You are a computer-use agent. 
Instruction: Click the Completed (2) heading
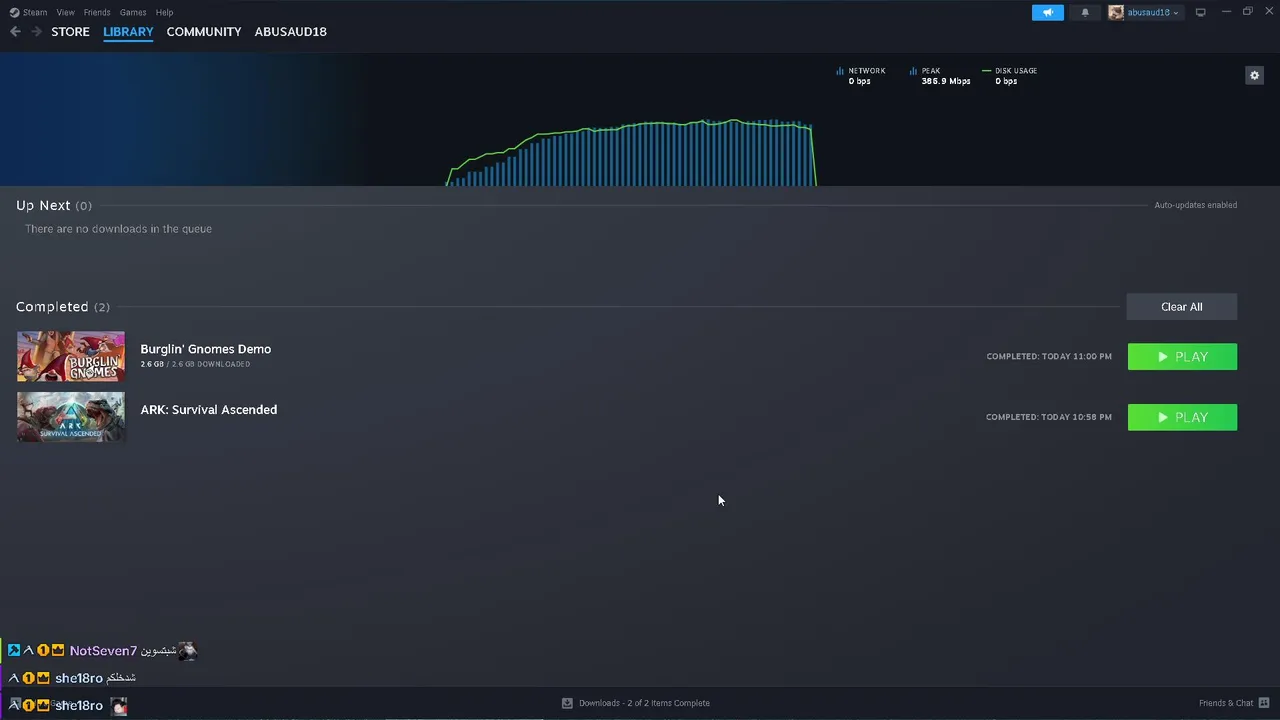pyautogui.click(x=63, y=307)
